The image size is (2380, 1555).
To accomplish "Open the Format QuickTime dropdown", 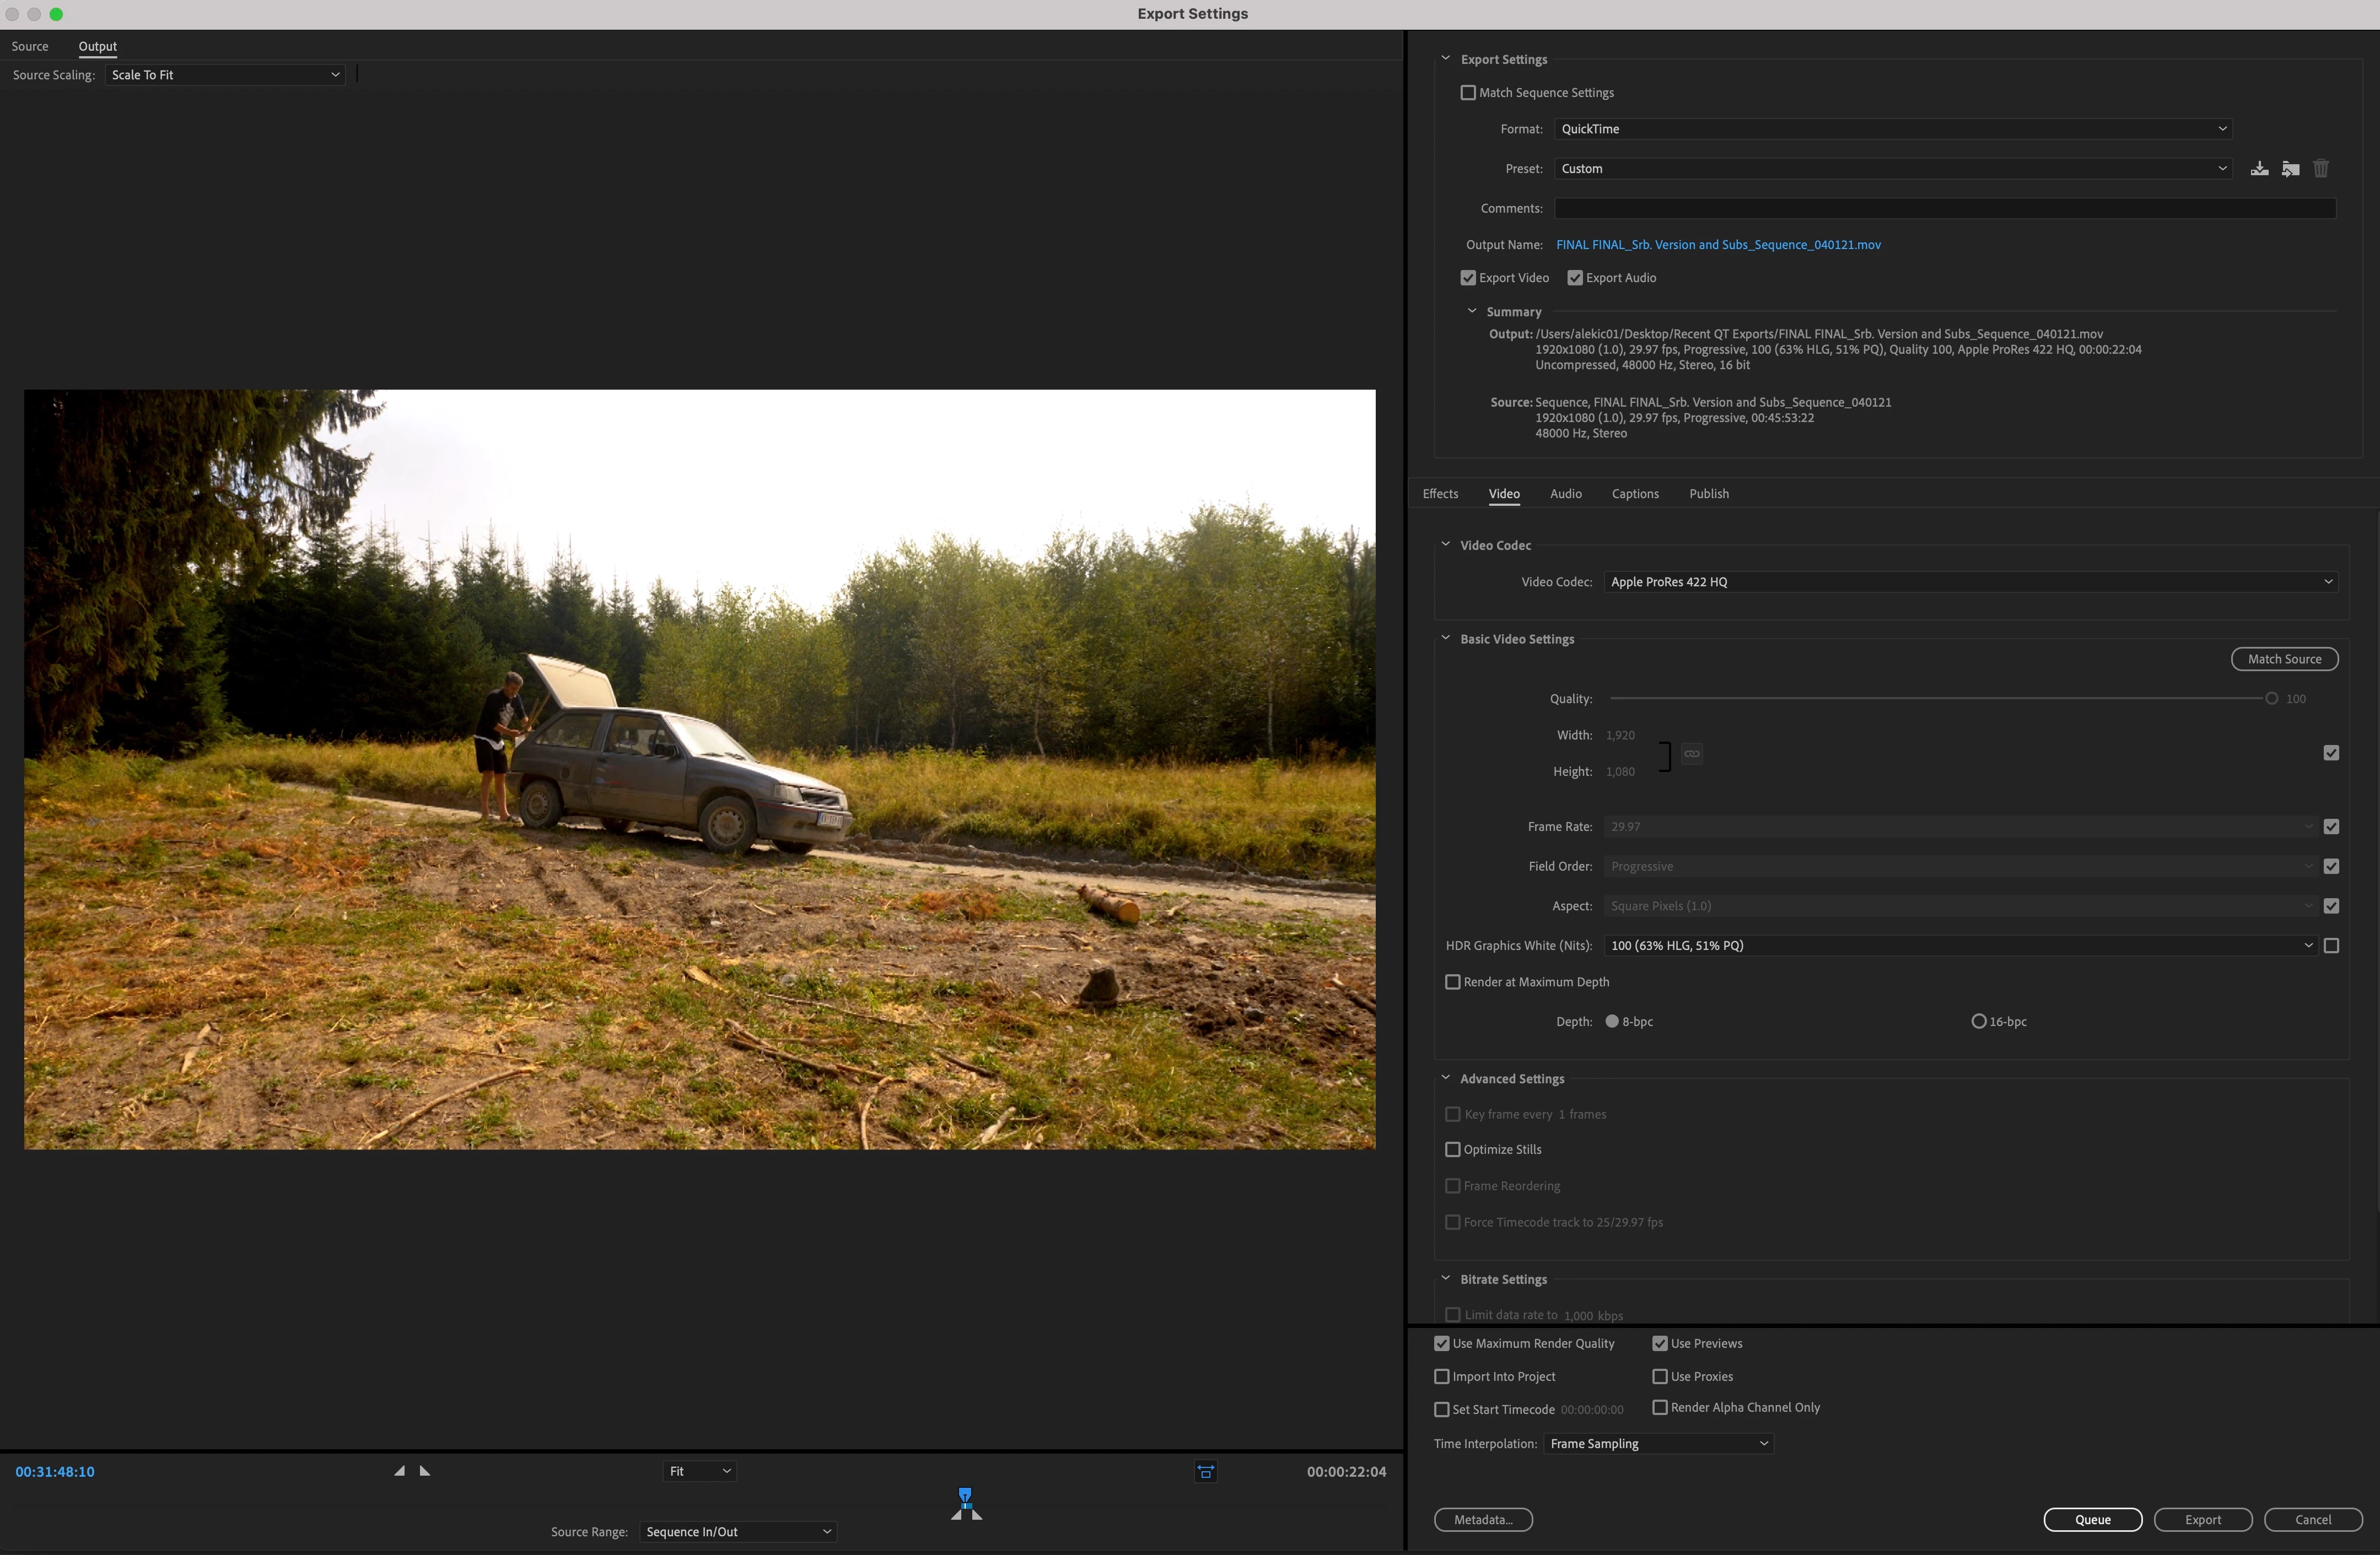I will pos(1893,129).
